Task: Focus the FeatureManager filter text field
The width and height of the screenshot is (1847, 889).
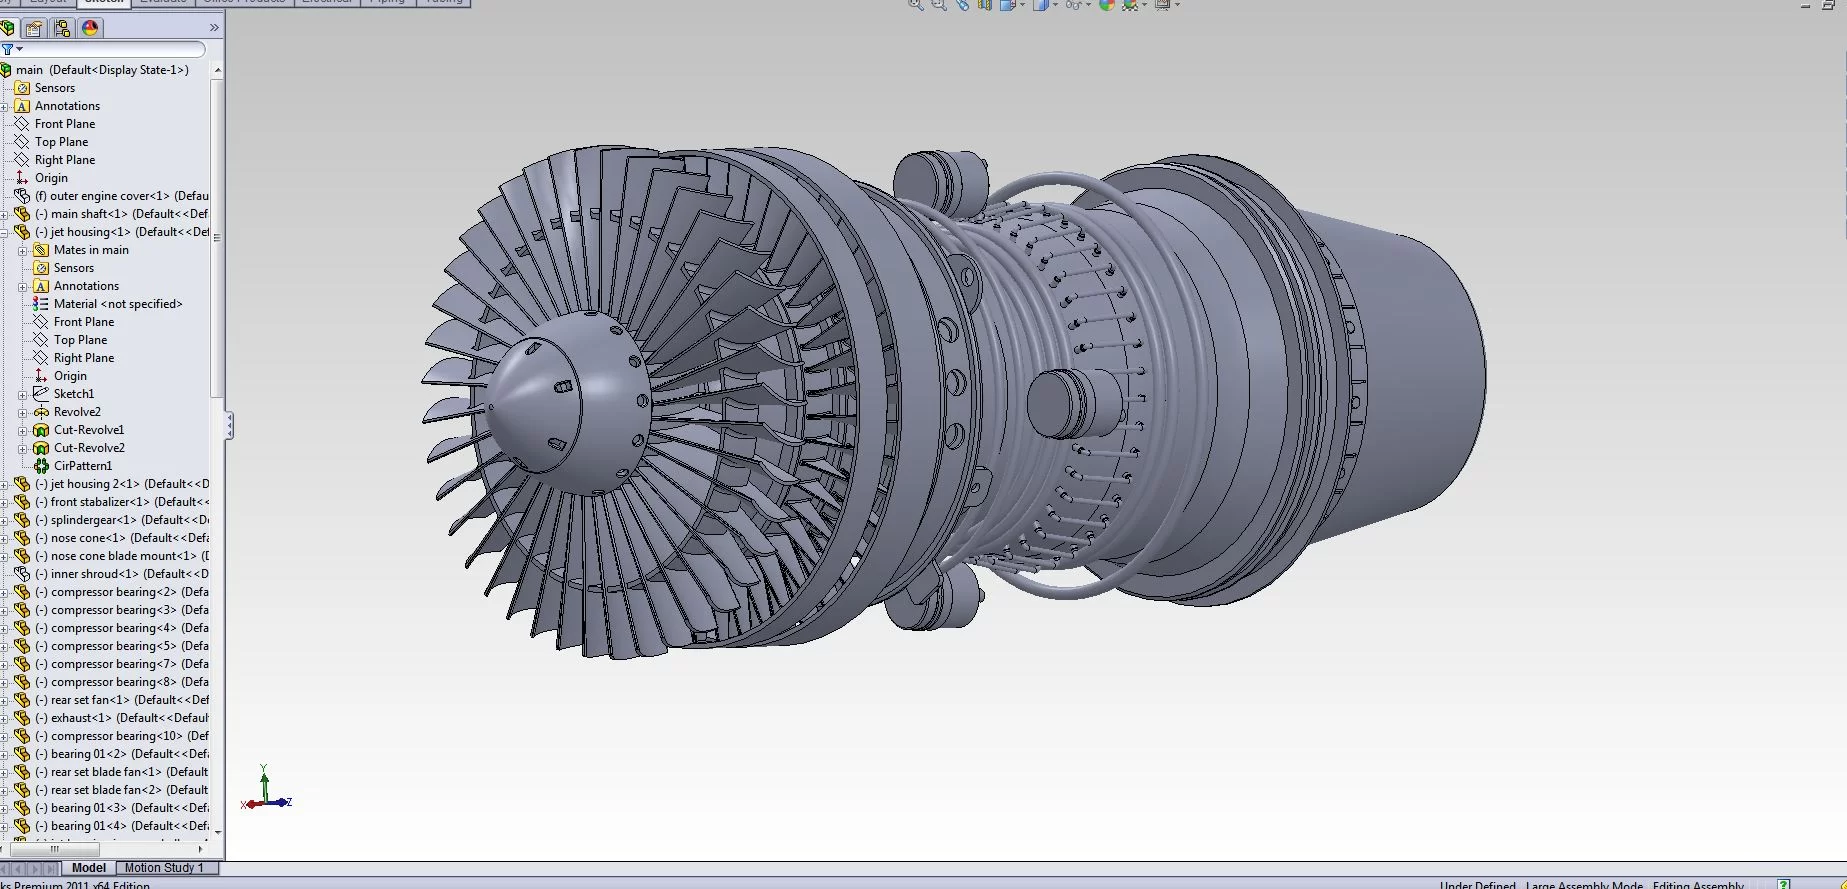Action: coord(115,49)
